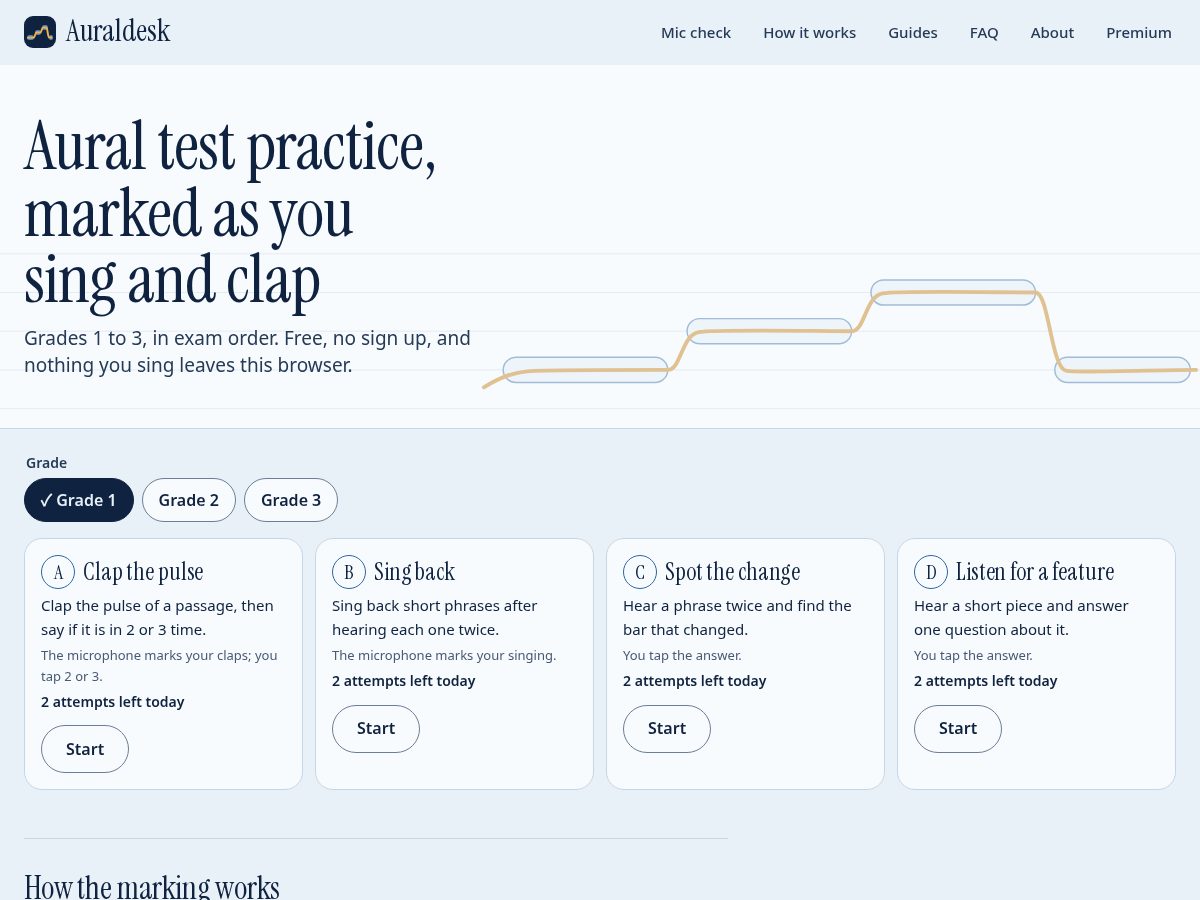Visit the About page

point(1052,33)
